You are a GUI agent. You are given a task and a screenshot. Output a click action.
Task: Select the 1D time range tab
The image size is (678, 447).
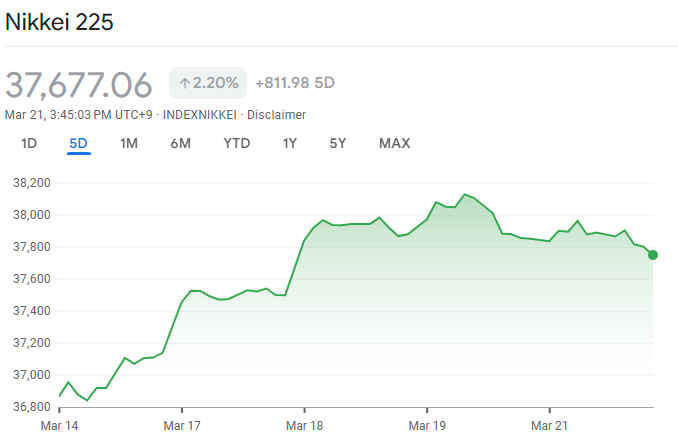pos(29,143)
